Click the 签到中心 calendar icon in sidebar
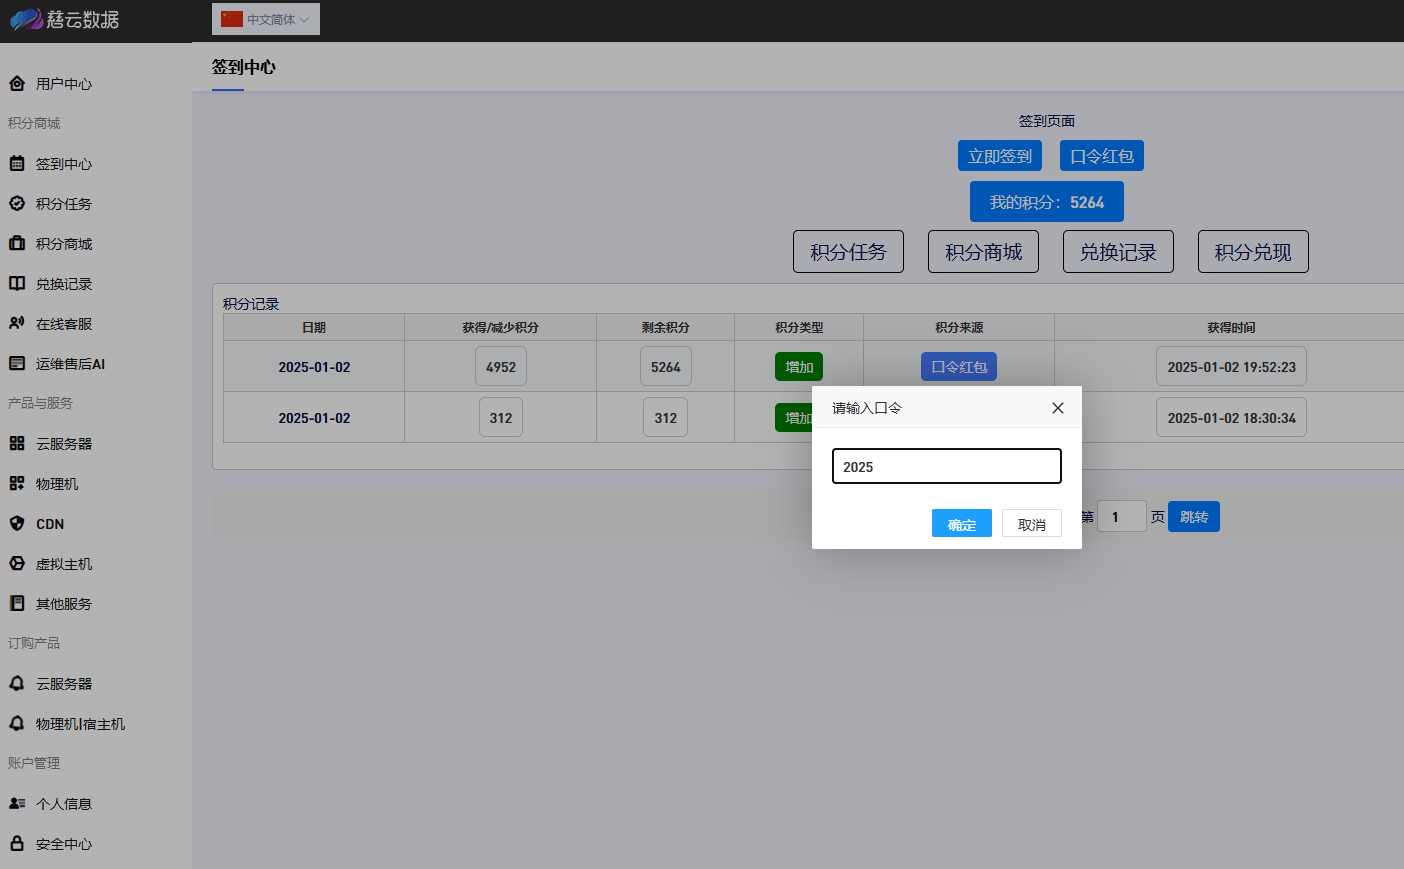This screenshot has height=869, width=1404. click(x=17, y=163)
